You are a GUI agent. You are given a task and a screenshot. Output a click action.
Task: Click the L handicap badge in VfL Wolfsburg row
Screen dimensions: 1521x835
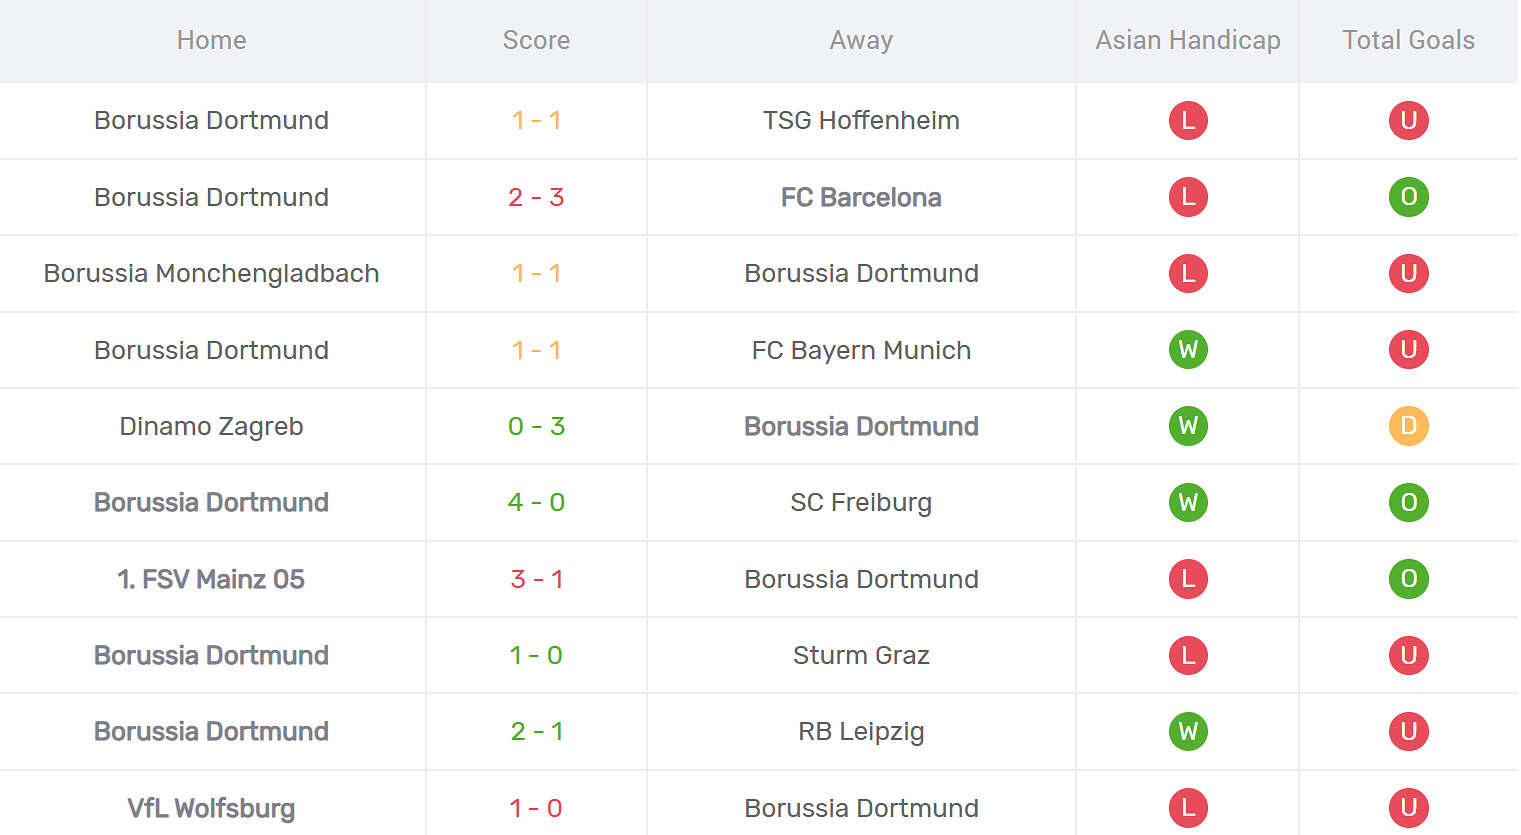tap(1188, 808)
